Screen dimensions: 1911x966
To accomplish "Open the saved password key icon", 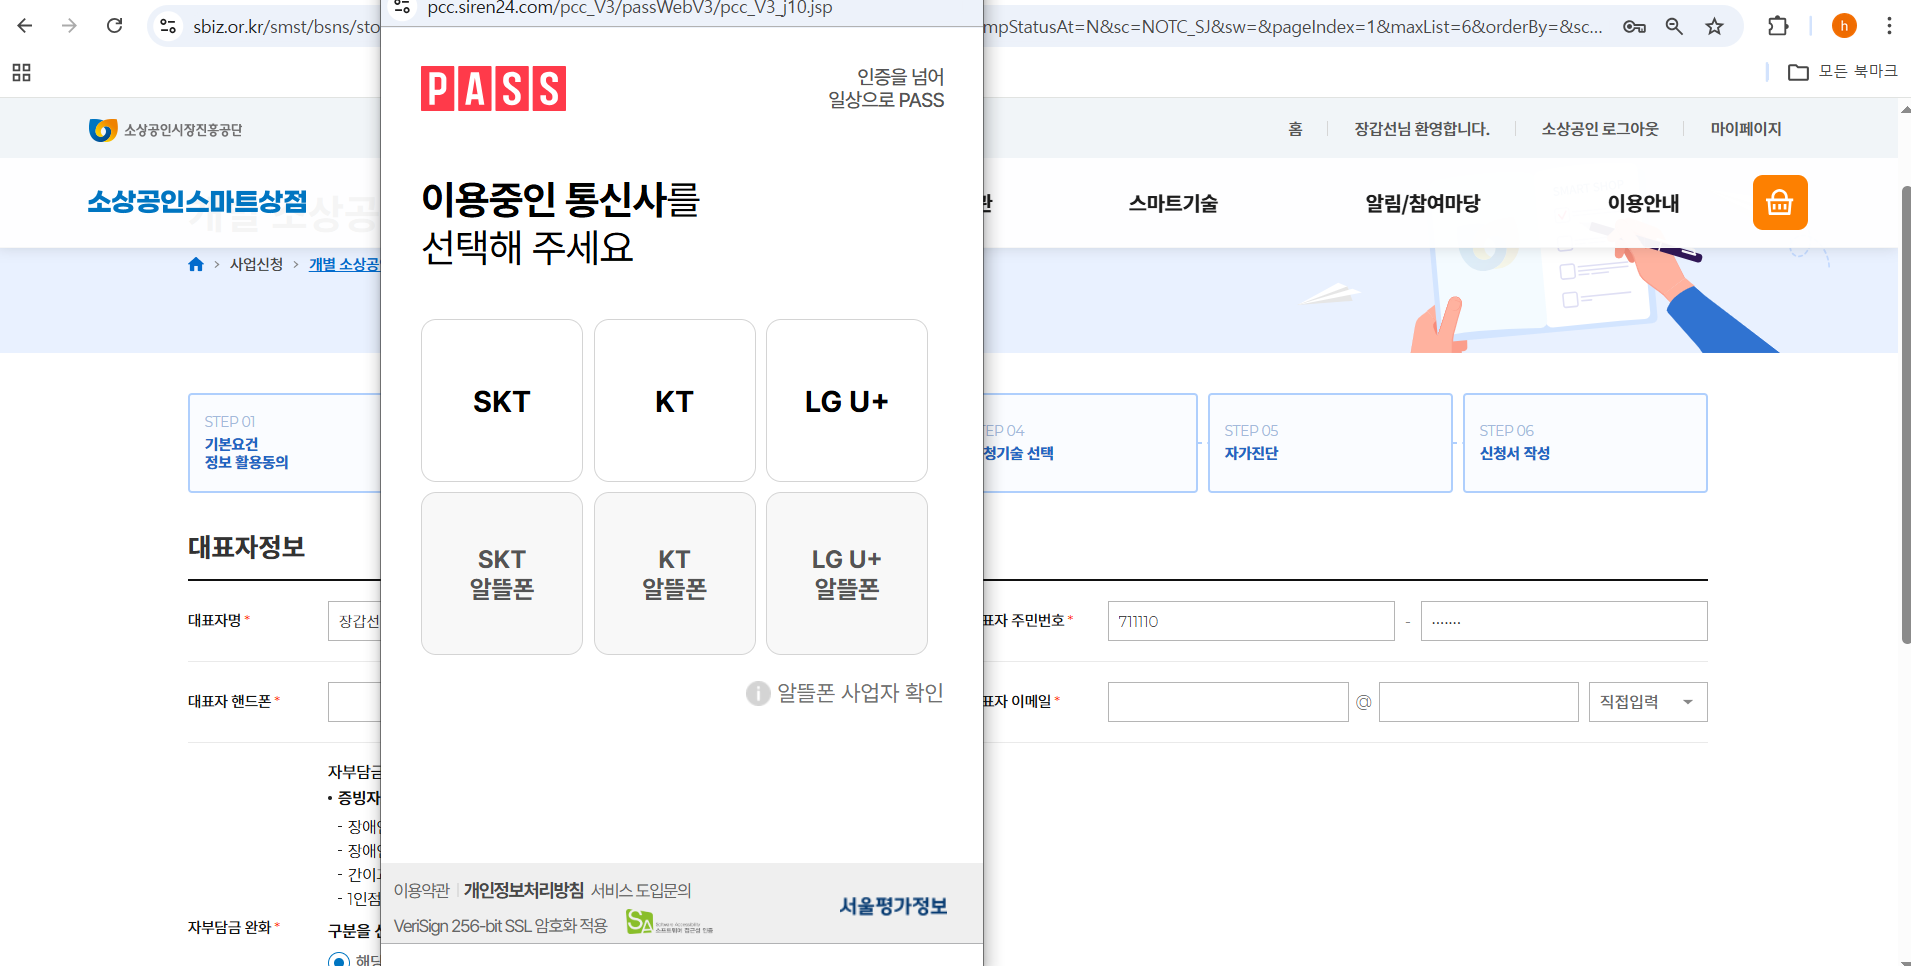I will [1634, 27].
